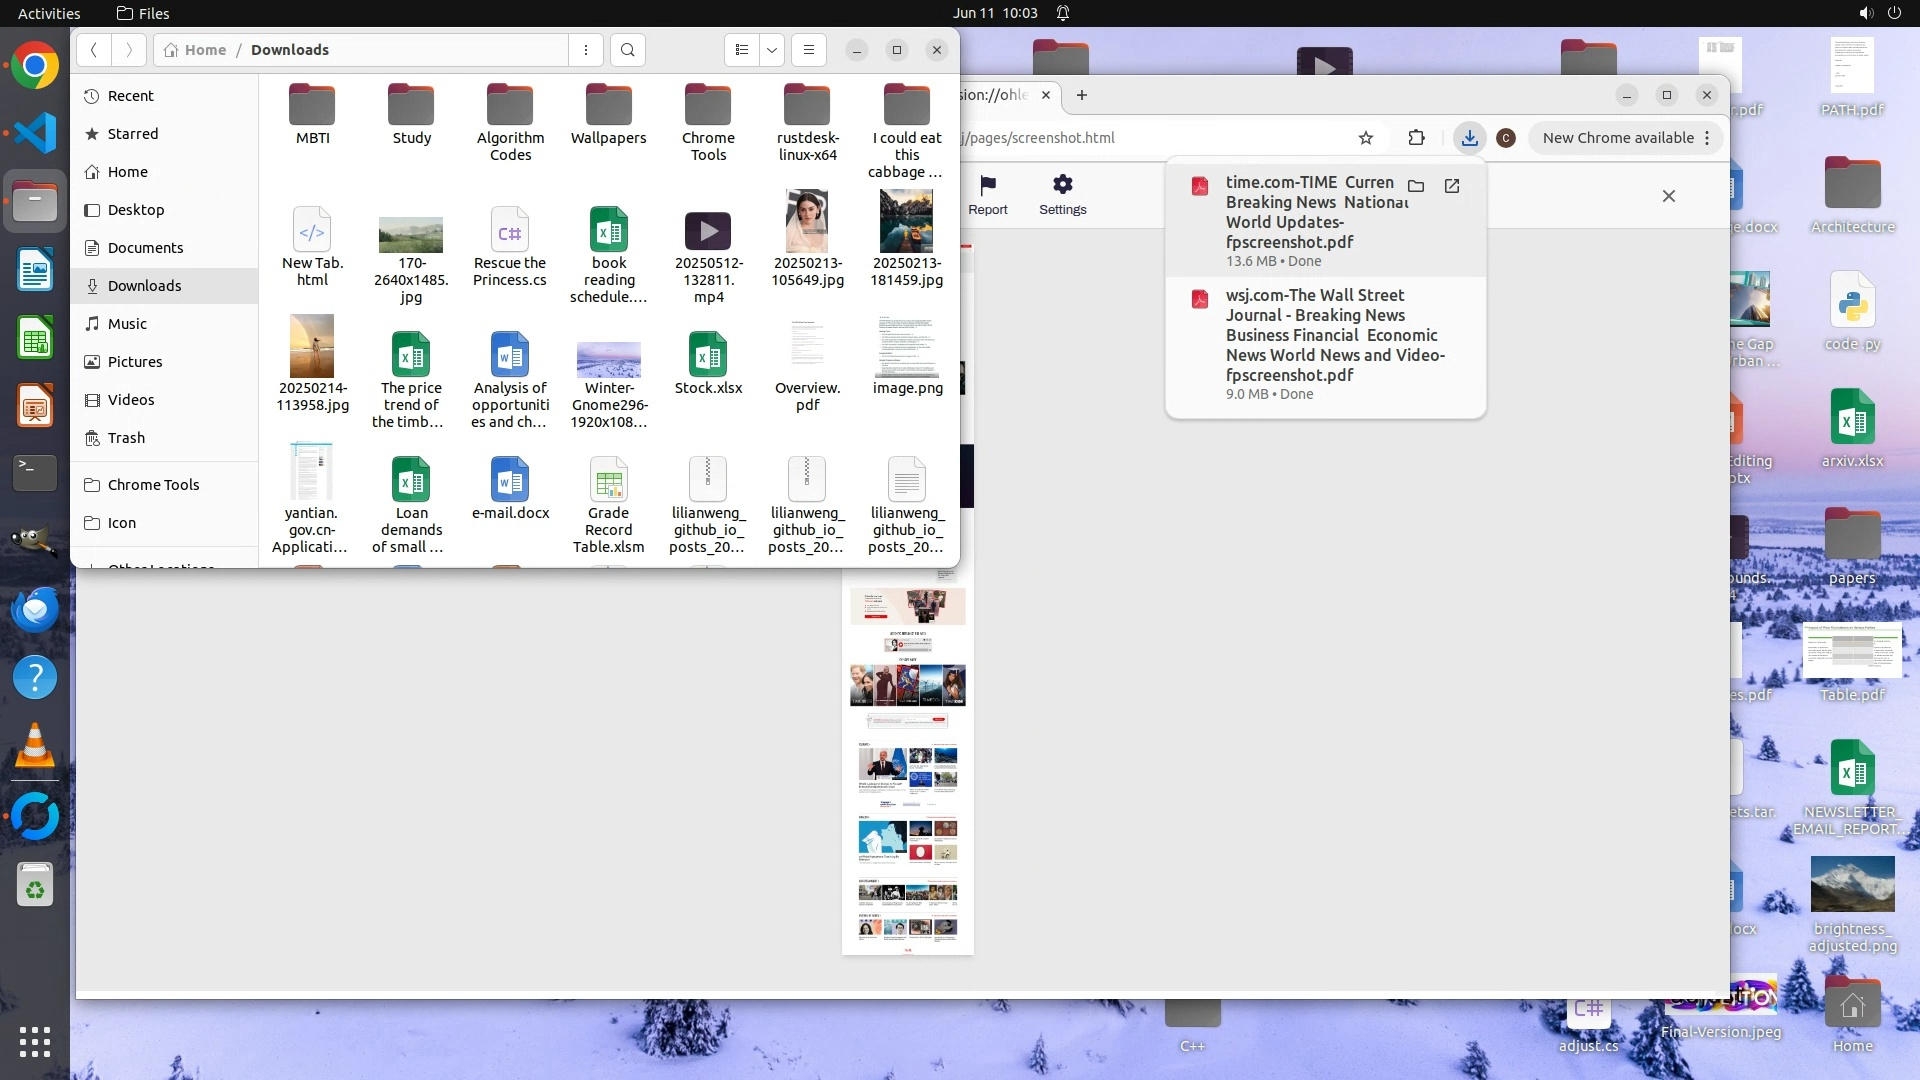Click the Chrome downloads icon
The image size is (1920, 1080).
click(x=1469, y=138)
